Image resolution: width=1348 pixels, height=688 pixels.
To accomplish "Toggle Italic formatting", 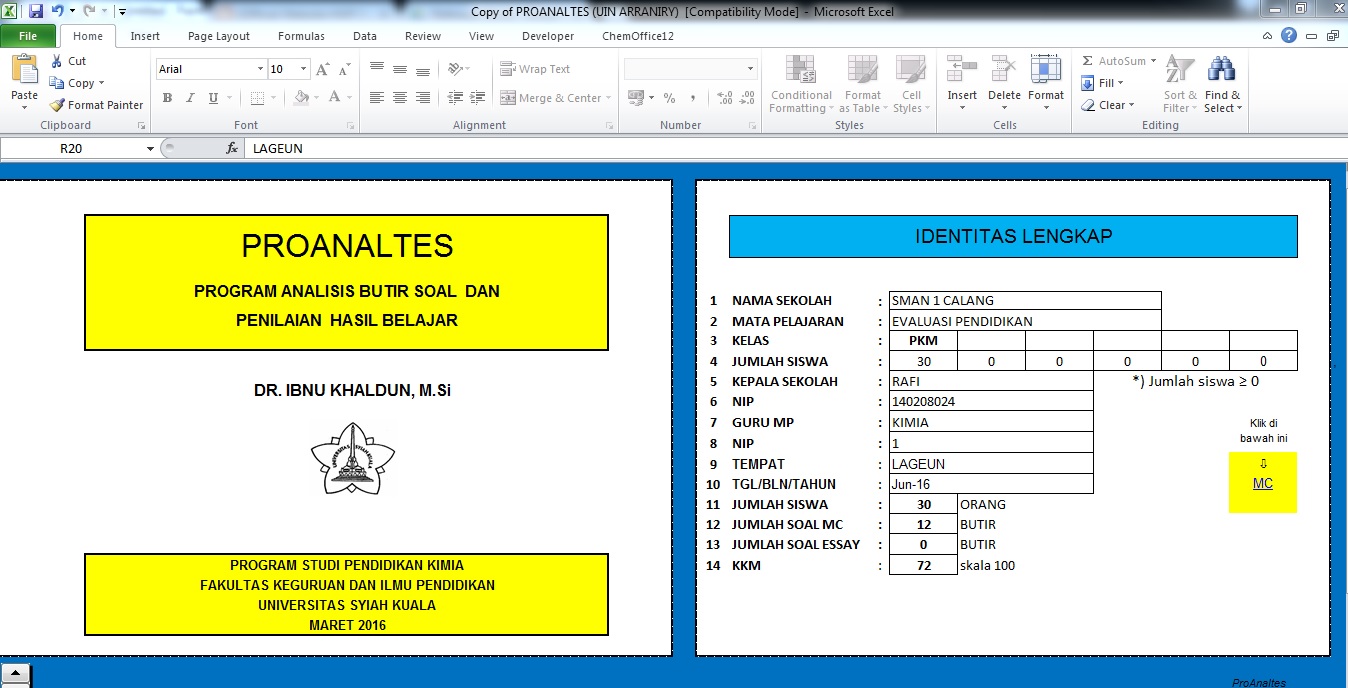I will (190, 98).
